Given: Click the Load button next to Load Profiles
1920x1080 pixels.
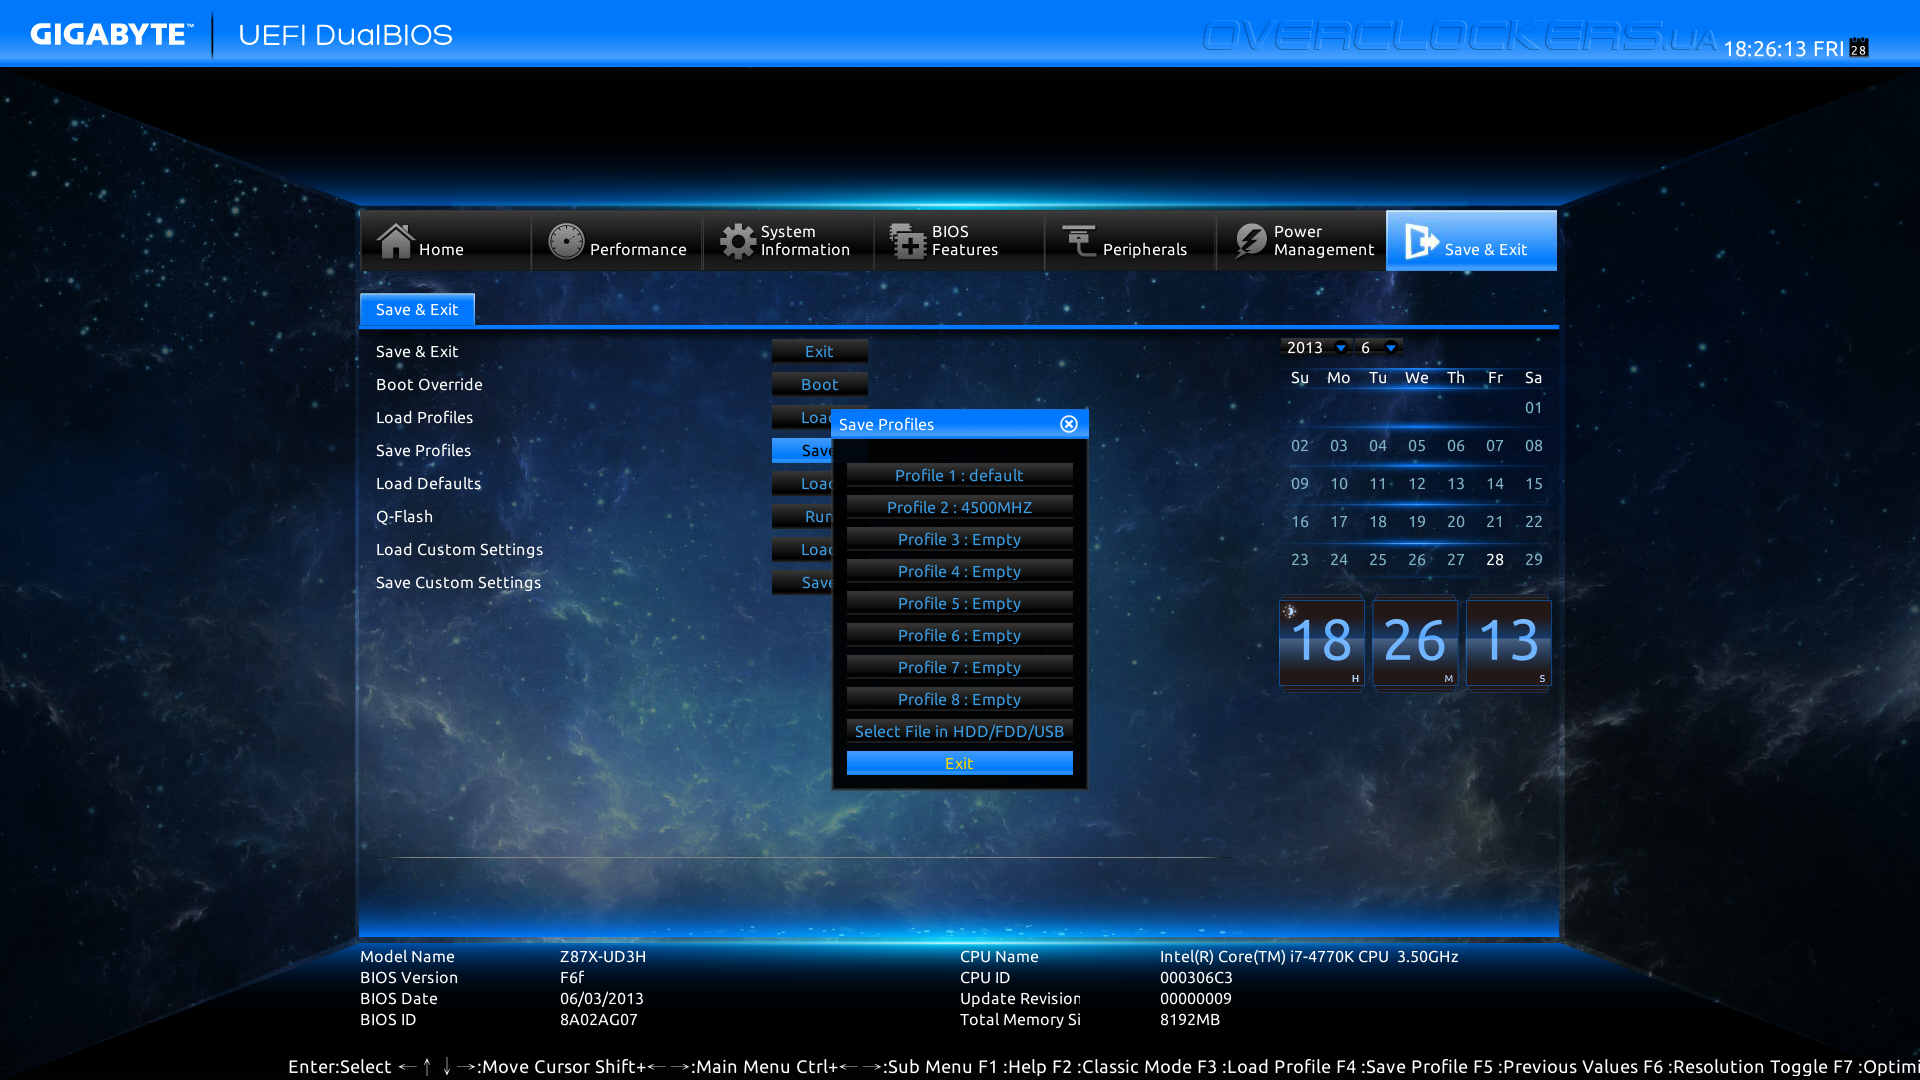Looking at the screenshot, I should [802, 418].
